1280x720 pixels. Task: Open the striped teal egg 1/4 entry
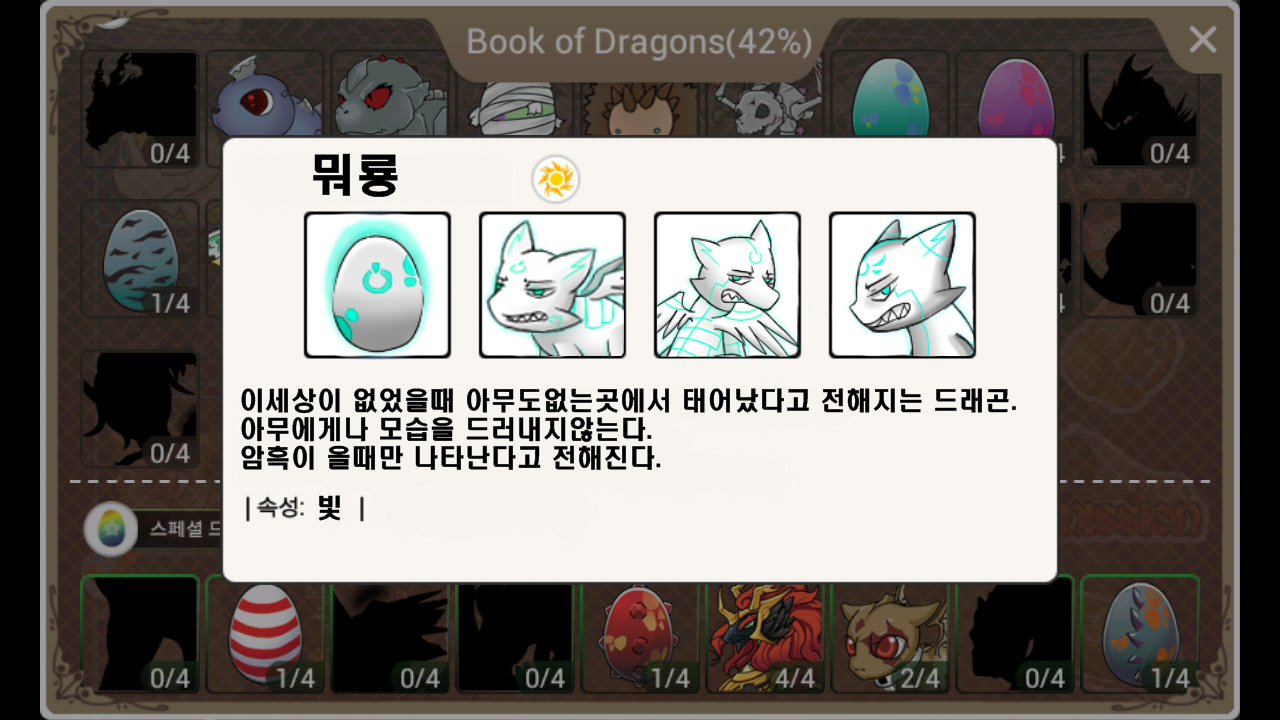[x=140, y=260]
